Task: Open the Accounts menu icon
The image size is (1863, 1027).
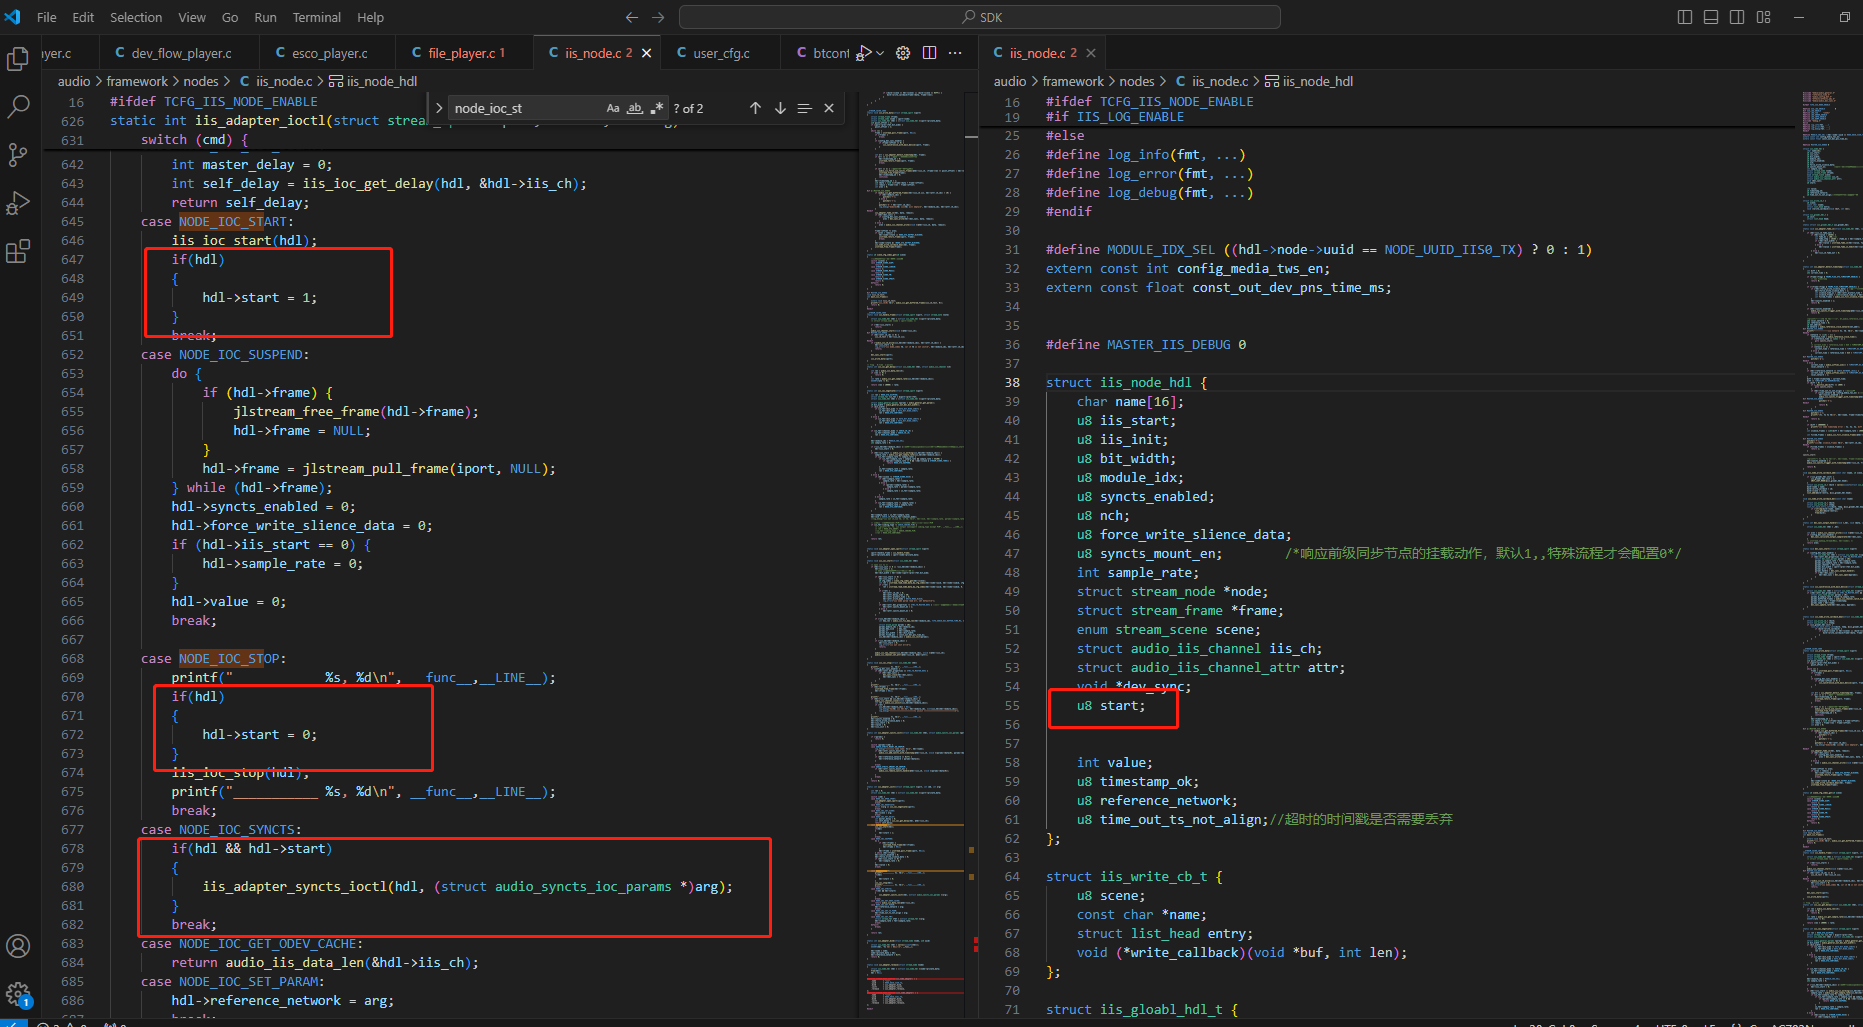Action: [18, 946]
